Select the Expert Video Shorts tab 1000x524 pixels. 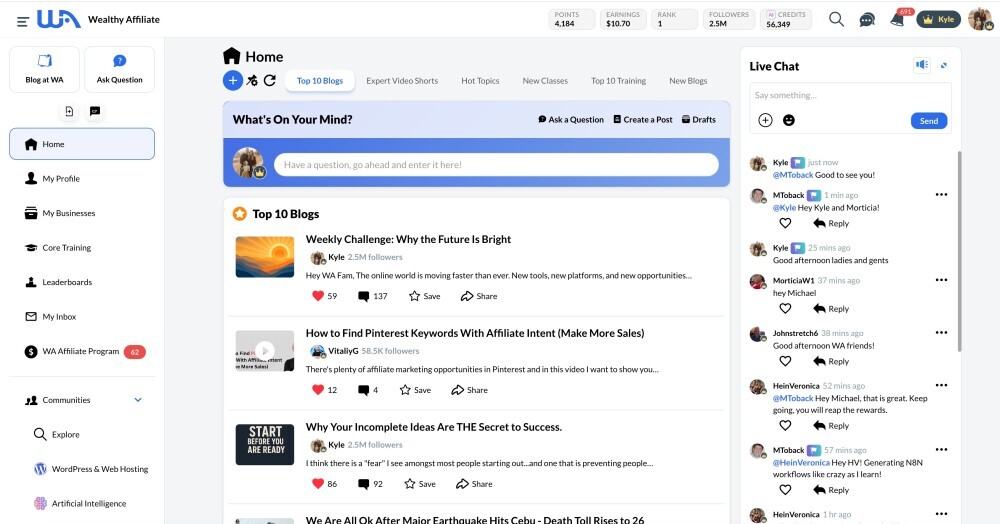pyautogui.click(x=402, y=81)
